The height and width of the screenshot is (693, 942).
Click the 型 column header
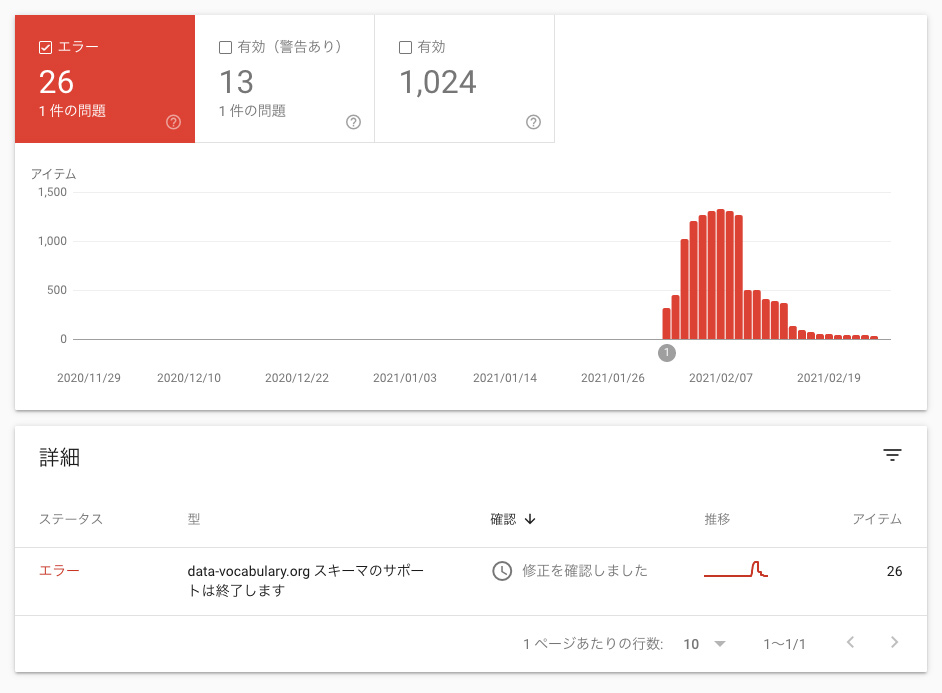193,519
